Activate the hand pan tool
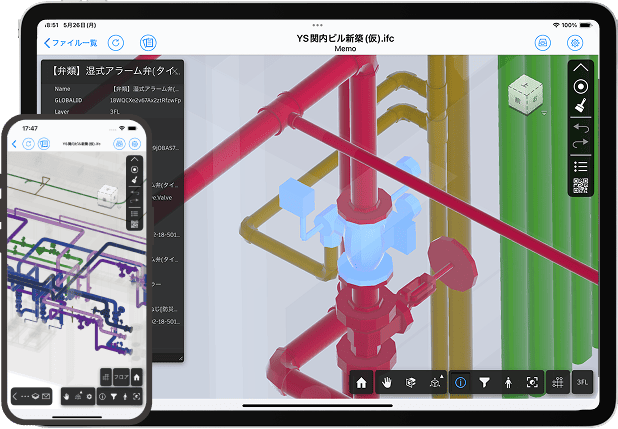Screen dimensions: 618x429 [x=386, y=382]
